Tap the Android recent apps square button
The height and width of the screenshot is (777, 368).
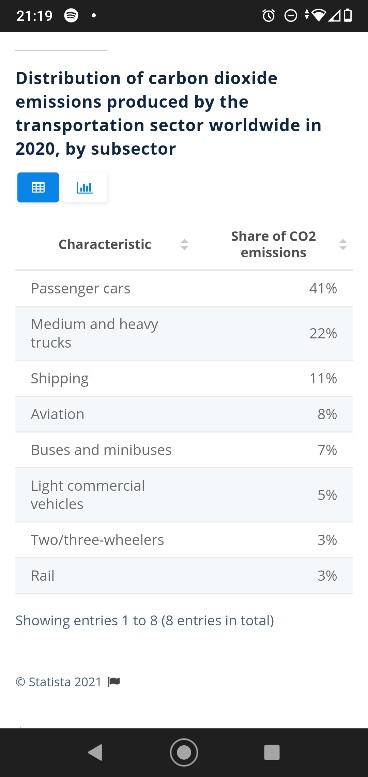point(271,752)
